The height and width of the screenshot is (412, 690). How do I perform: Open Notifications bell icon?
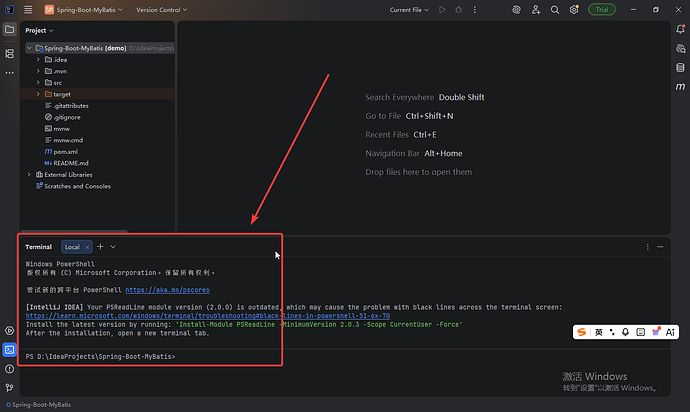680,29
